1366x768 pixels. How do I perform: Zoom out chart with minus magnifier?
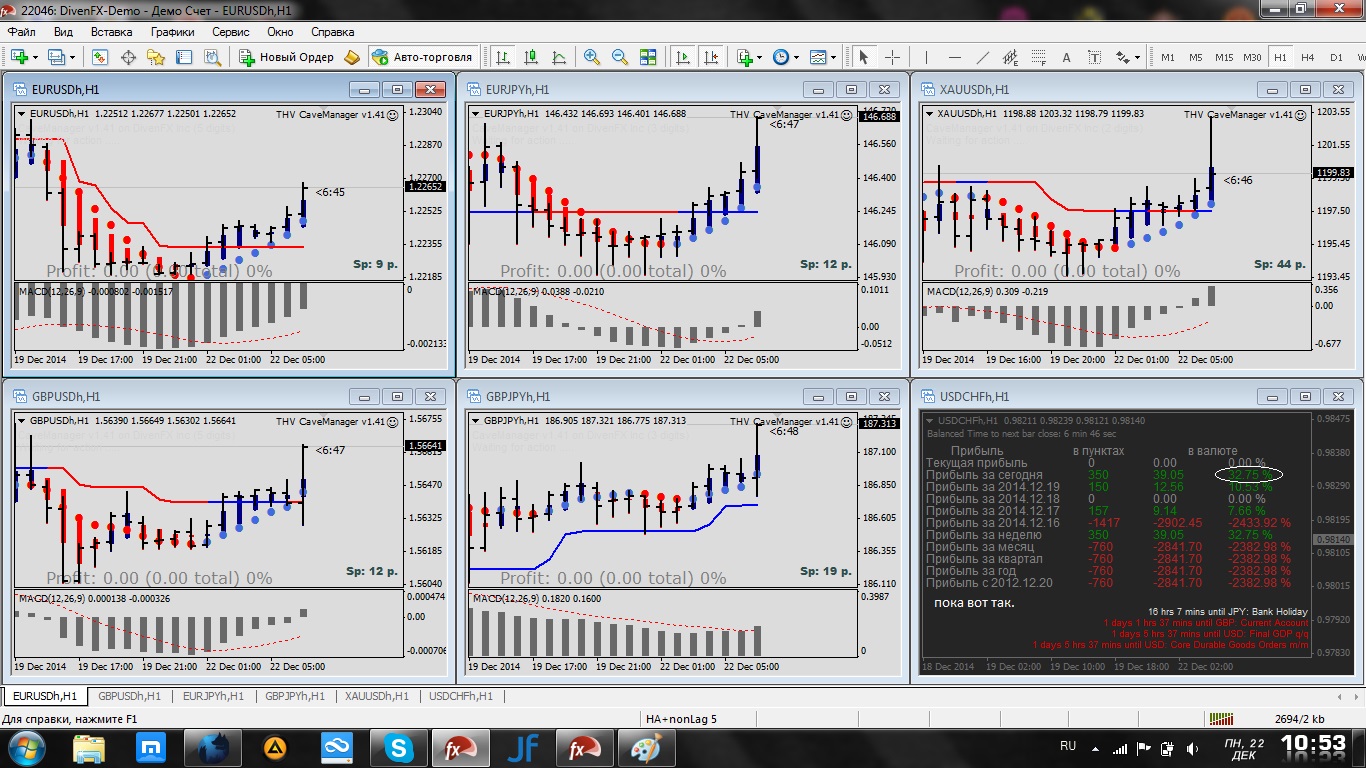pyautogui.click(x=620, y=57)
